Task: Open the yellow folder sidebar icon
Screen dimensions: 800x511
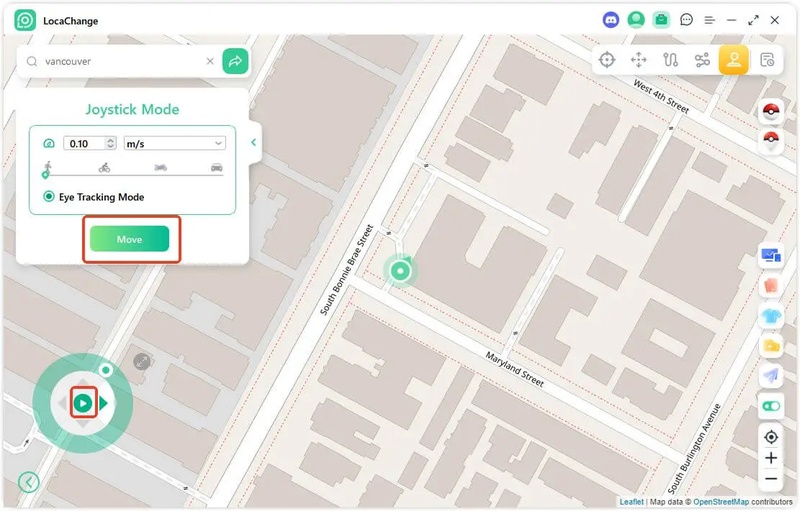Action: coord(771,346)
